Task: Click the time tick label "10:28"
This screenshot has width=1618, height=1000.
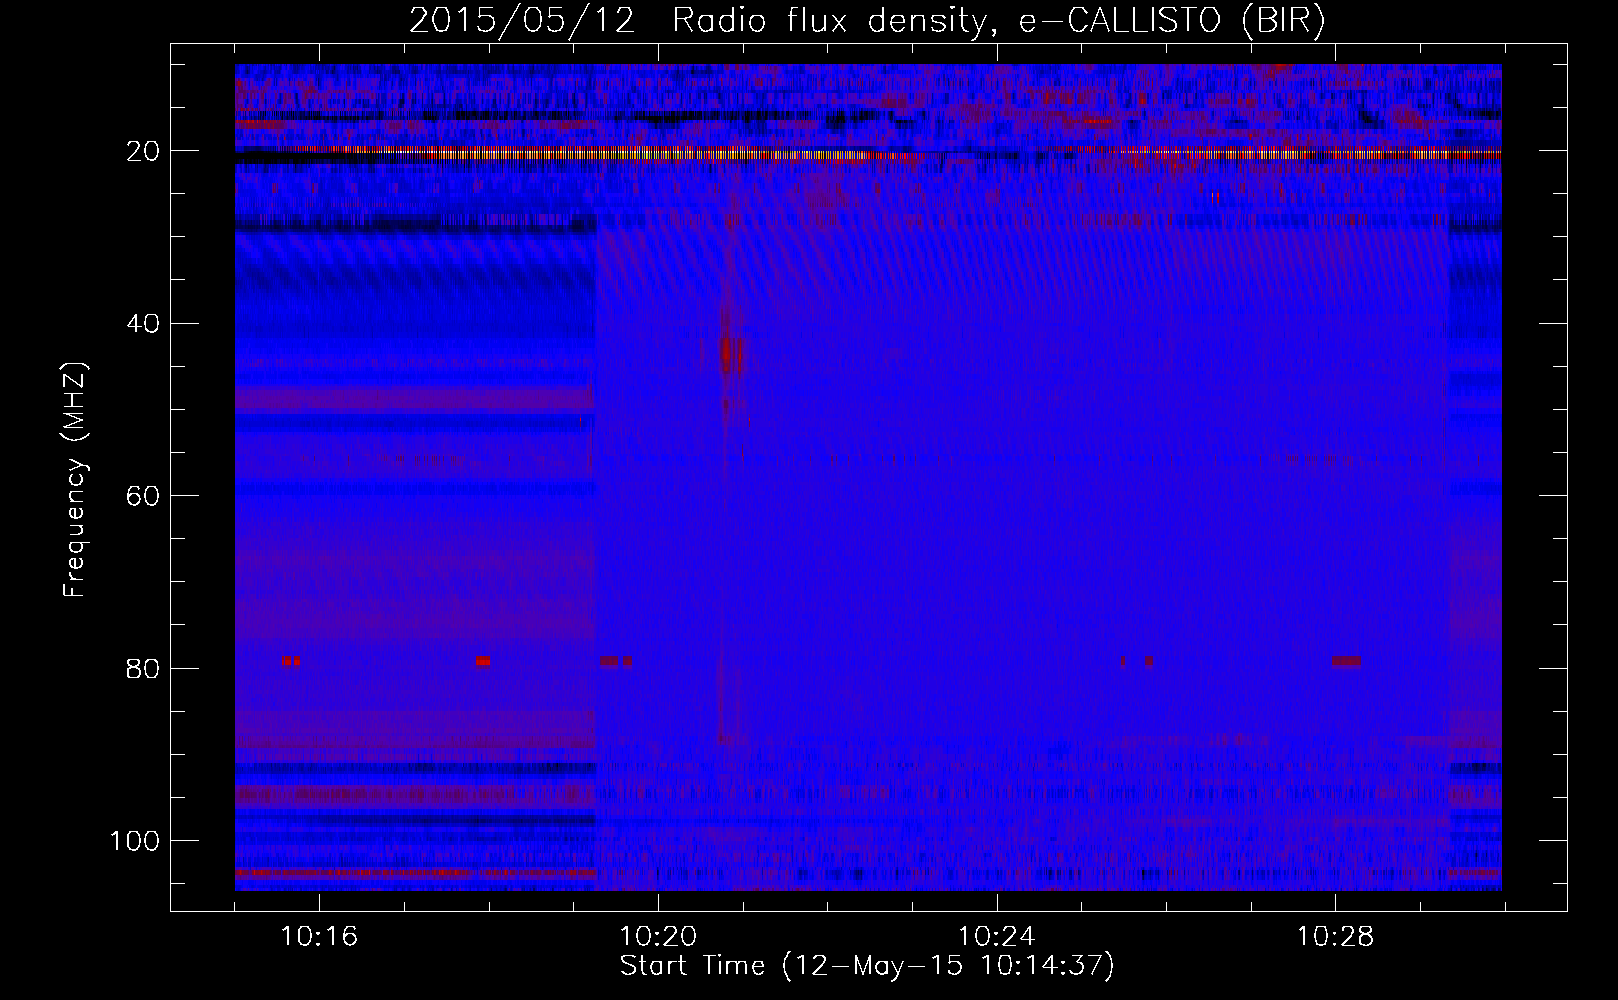Action: tap(1336, 937)
